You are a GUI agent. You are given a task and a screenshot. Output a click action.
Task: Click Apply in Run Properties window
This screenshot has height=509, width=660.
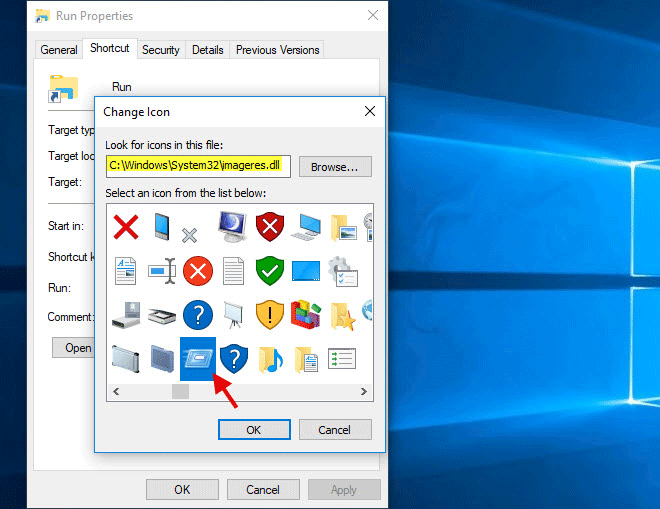[344, 489]
